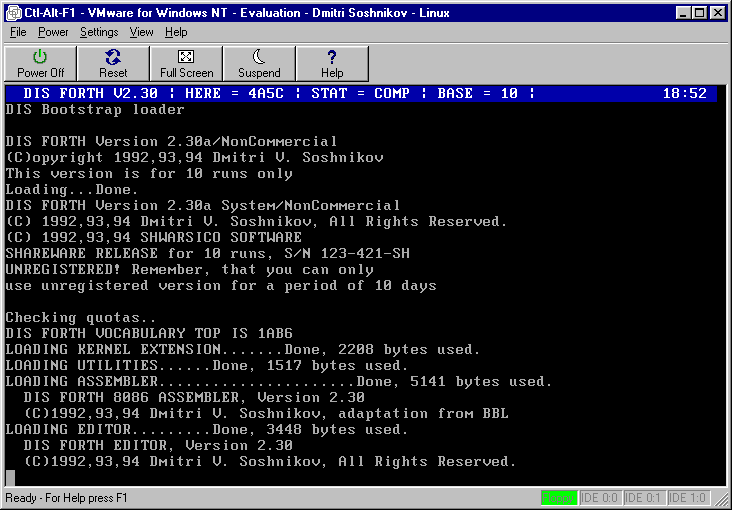The image size is (732, 510).
Task: Click the 'DIS Bootstrap loader' line
Action: point(95,110)
